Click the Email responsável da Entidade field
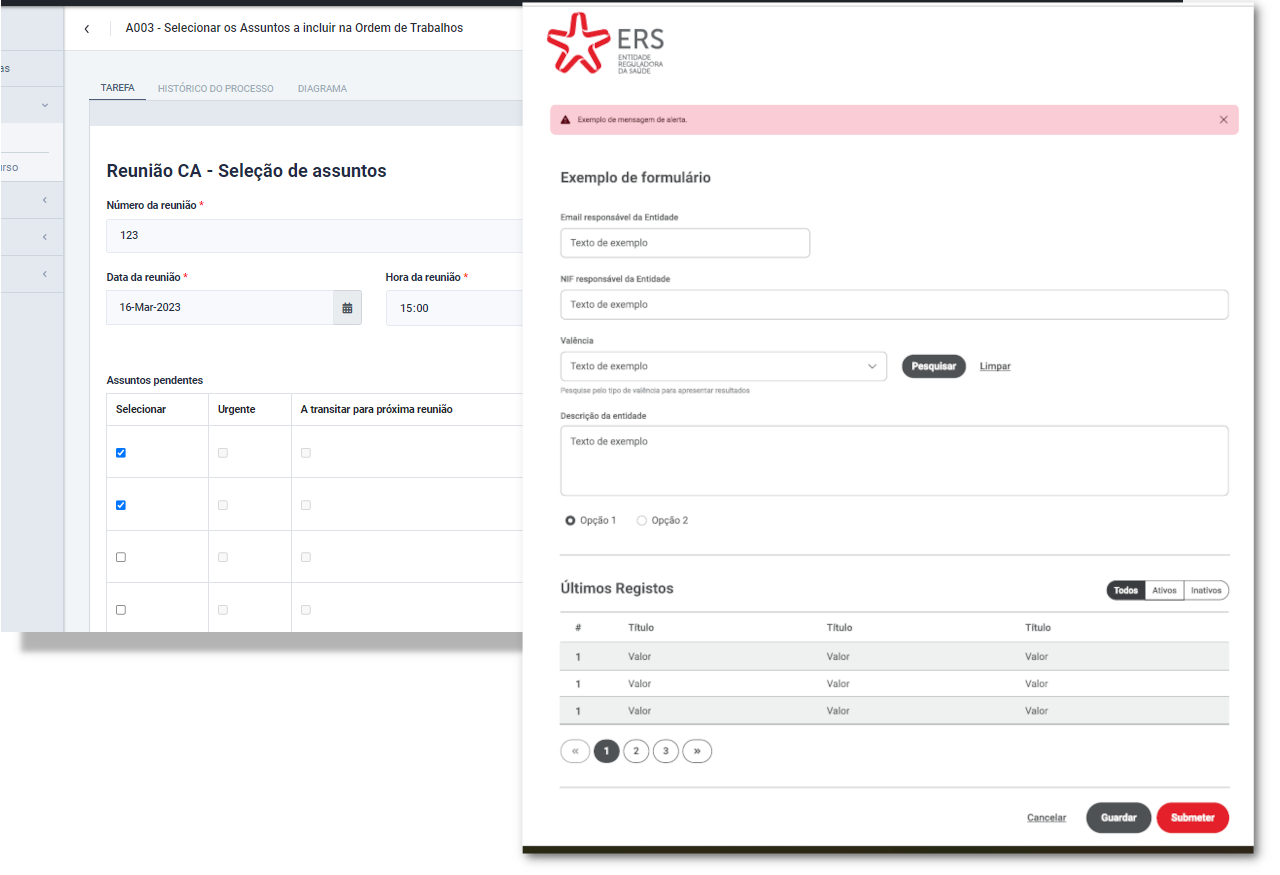The height and width of the screenshot is (875, 1280). [685, 243]
